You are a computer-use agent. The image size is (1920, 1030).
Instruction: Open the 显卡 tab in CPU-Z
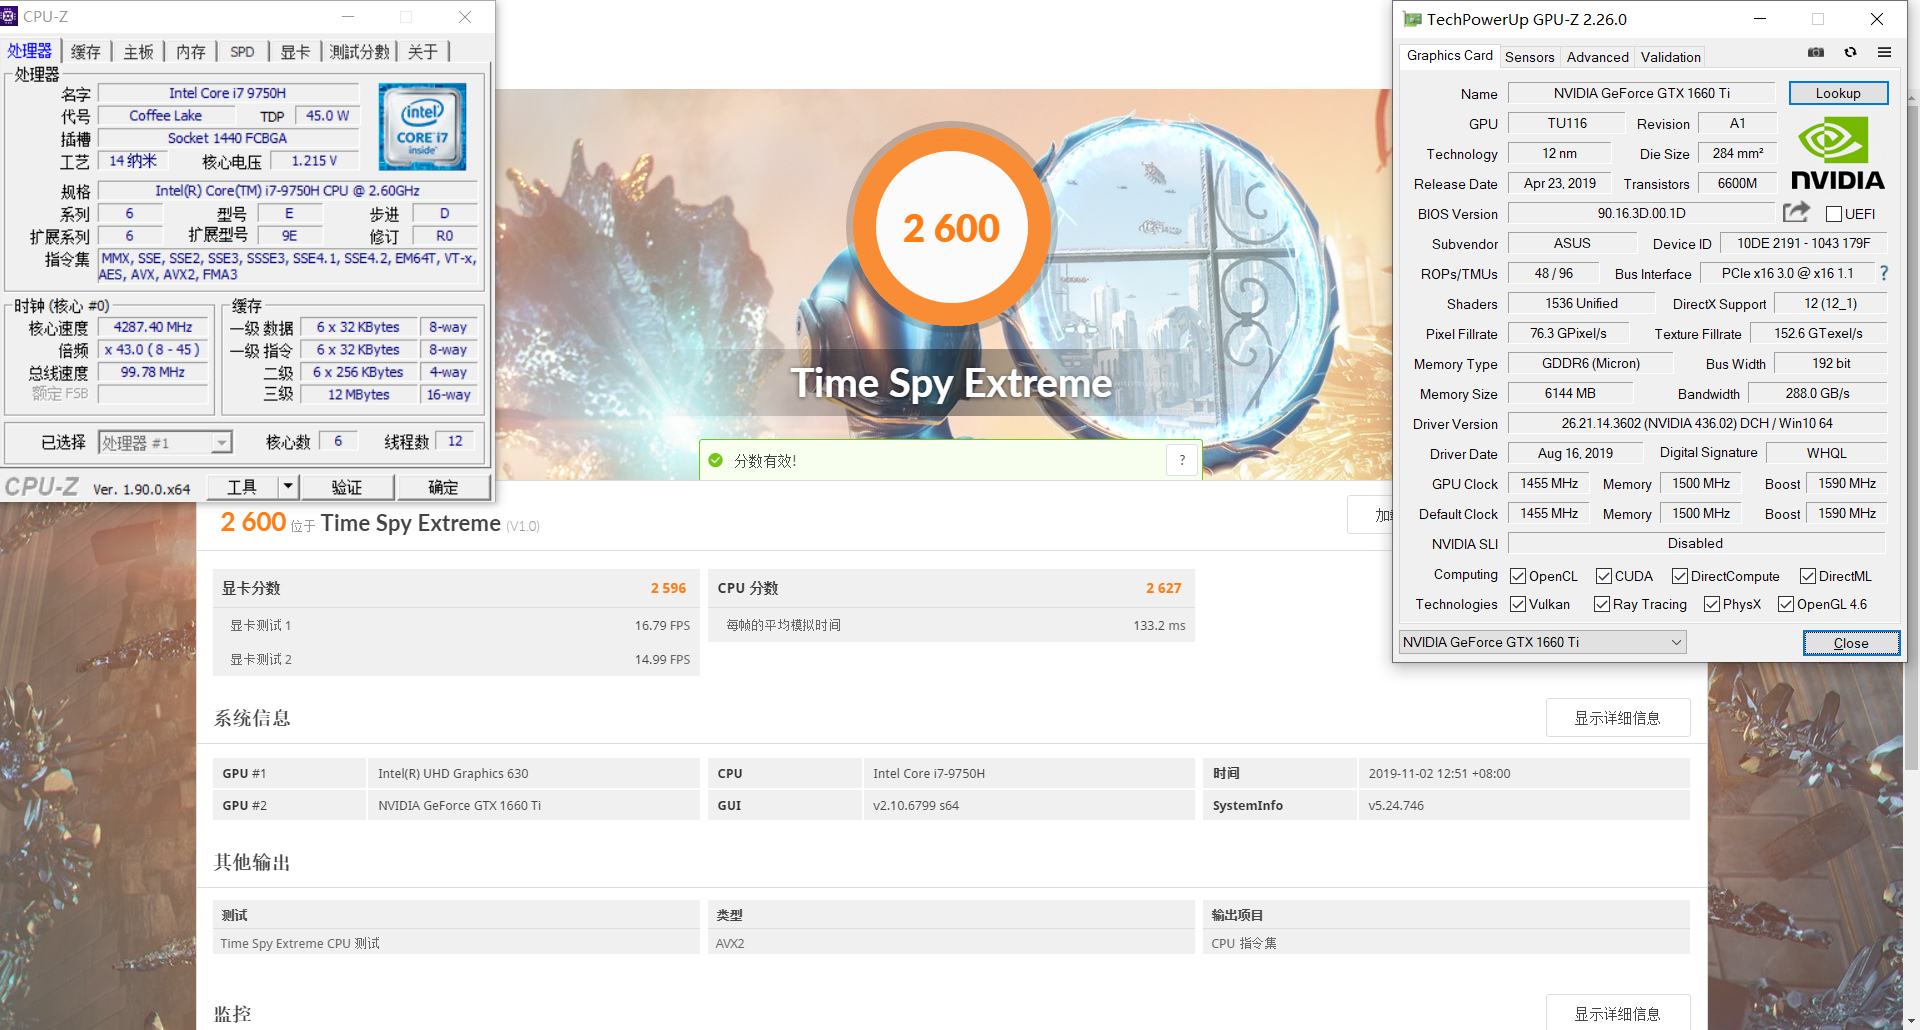tap(295, 52)
